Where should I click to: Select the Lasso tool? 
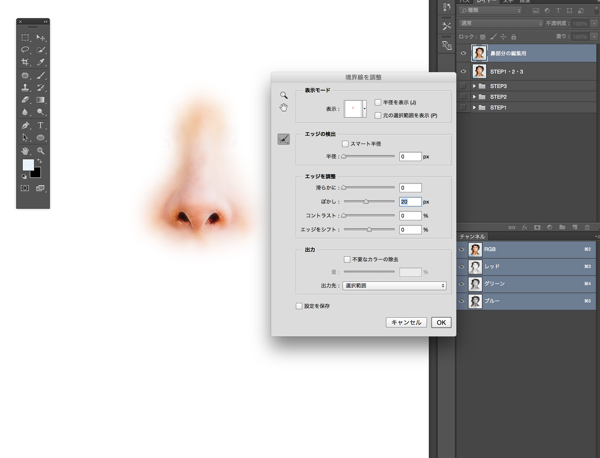point(25,50)
